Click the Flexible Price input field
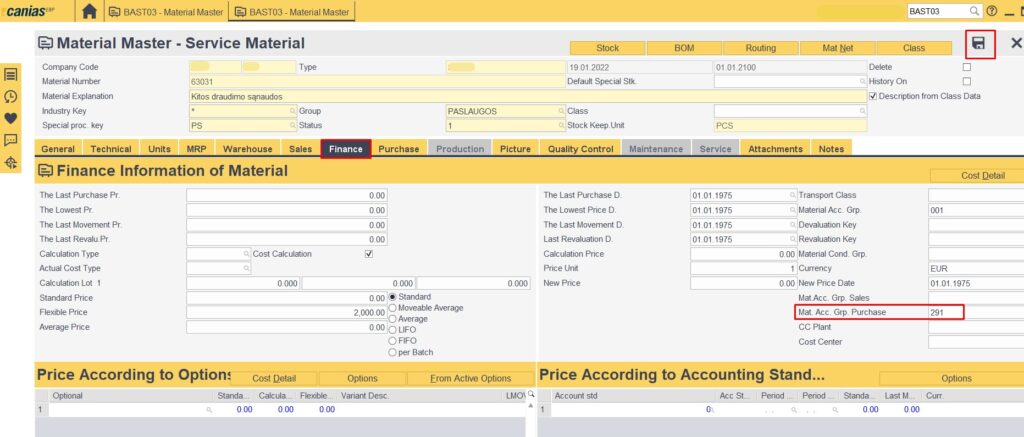 (x=287, y=312)
